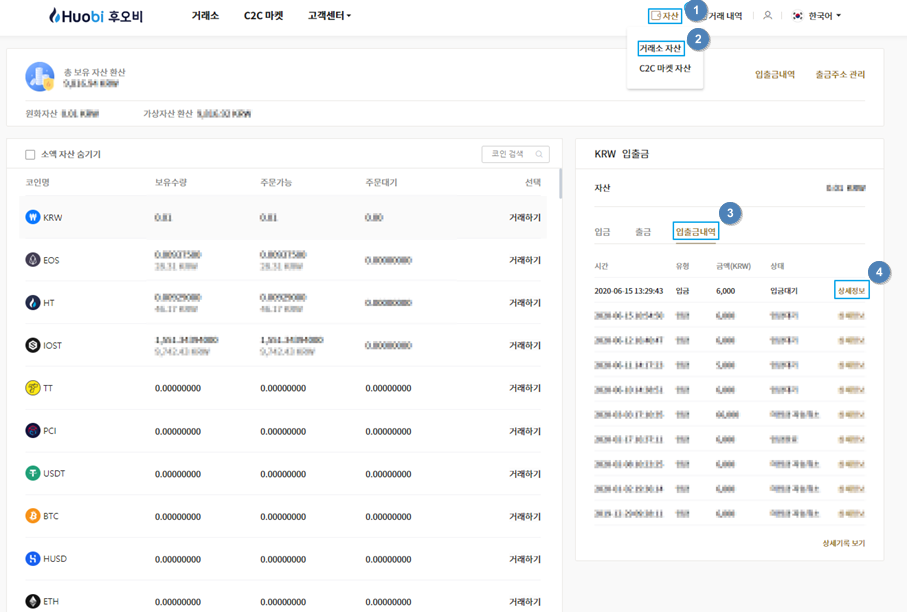Click the KRW coin icon
907x612 pixels.
33,217
